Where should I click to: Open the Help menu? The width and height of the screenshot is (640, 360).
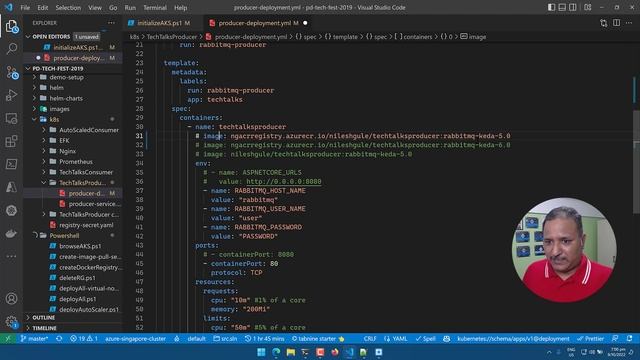click(x=180, y=8)
